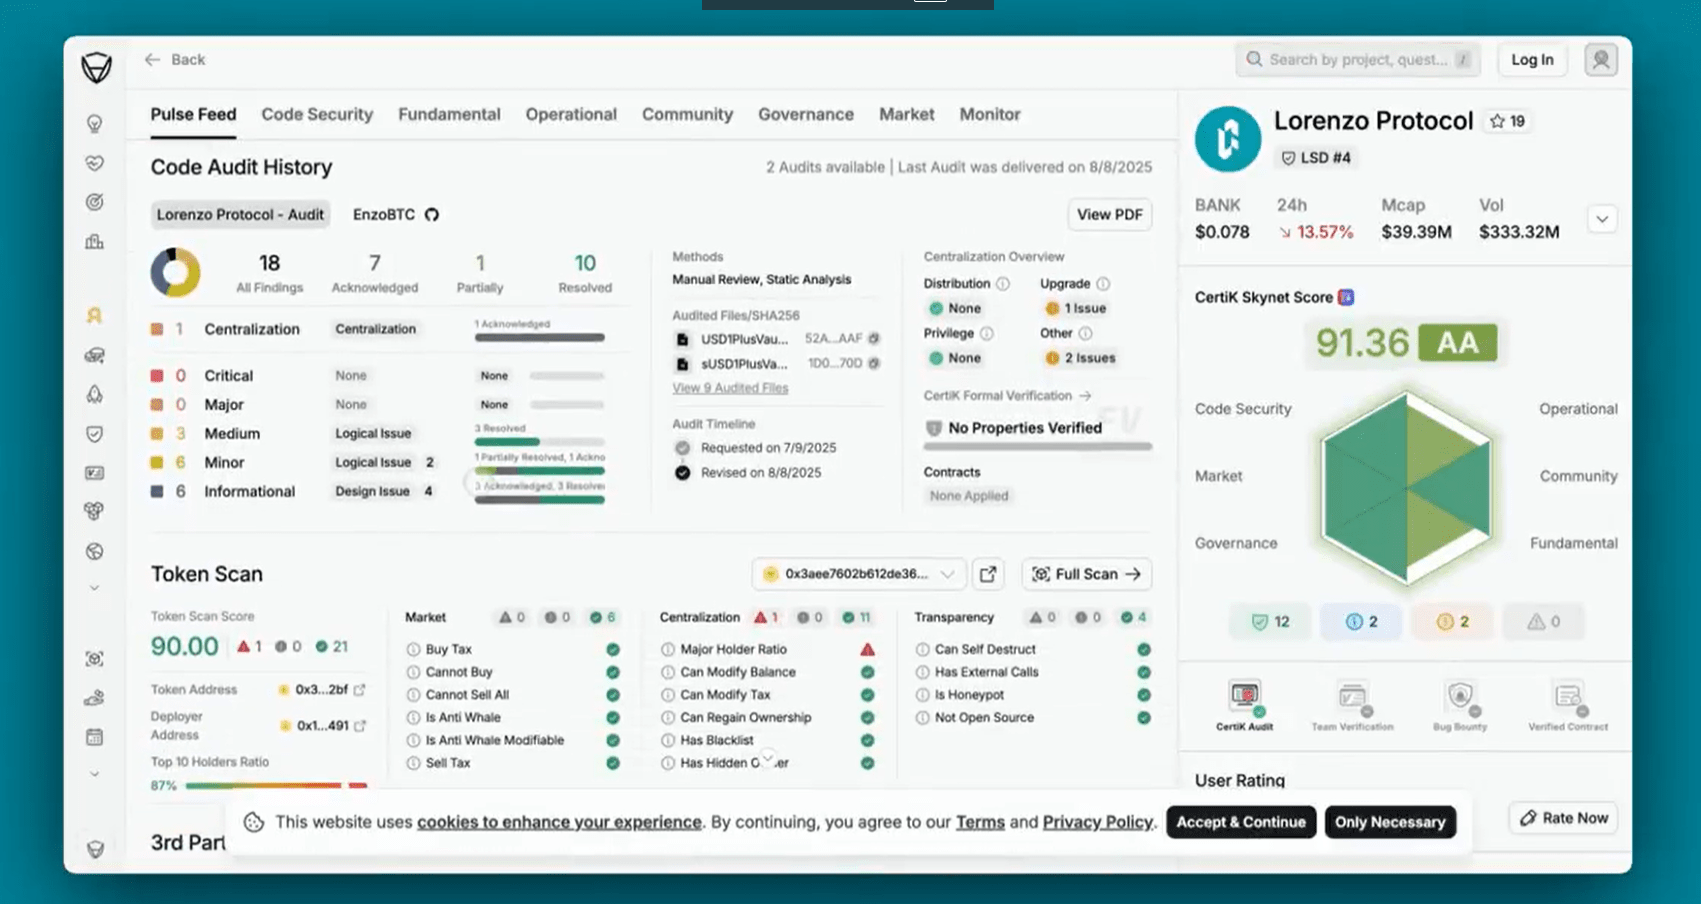Click the cookie icon in the banner
The height and width of the screenshot is (904, 1701).
(x=254, y=822)
